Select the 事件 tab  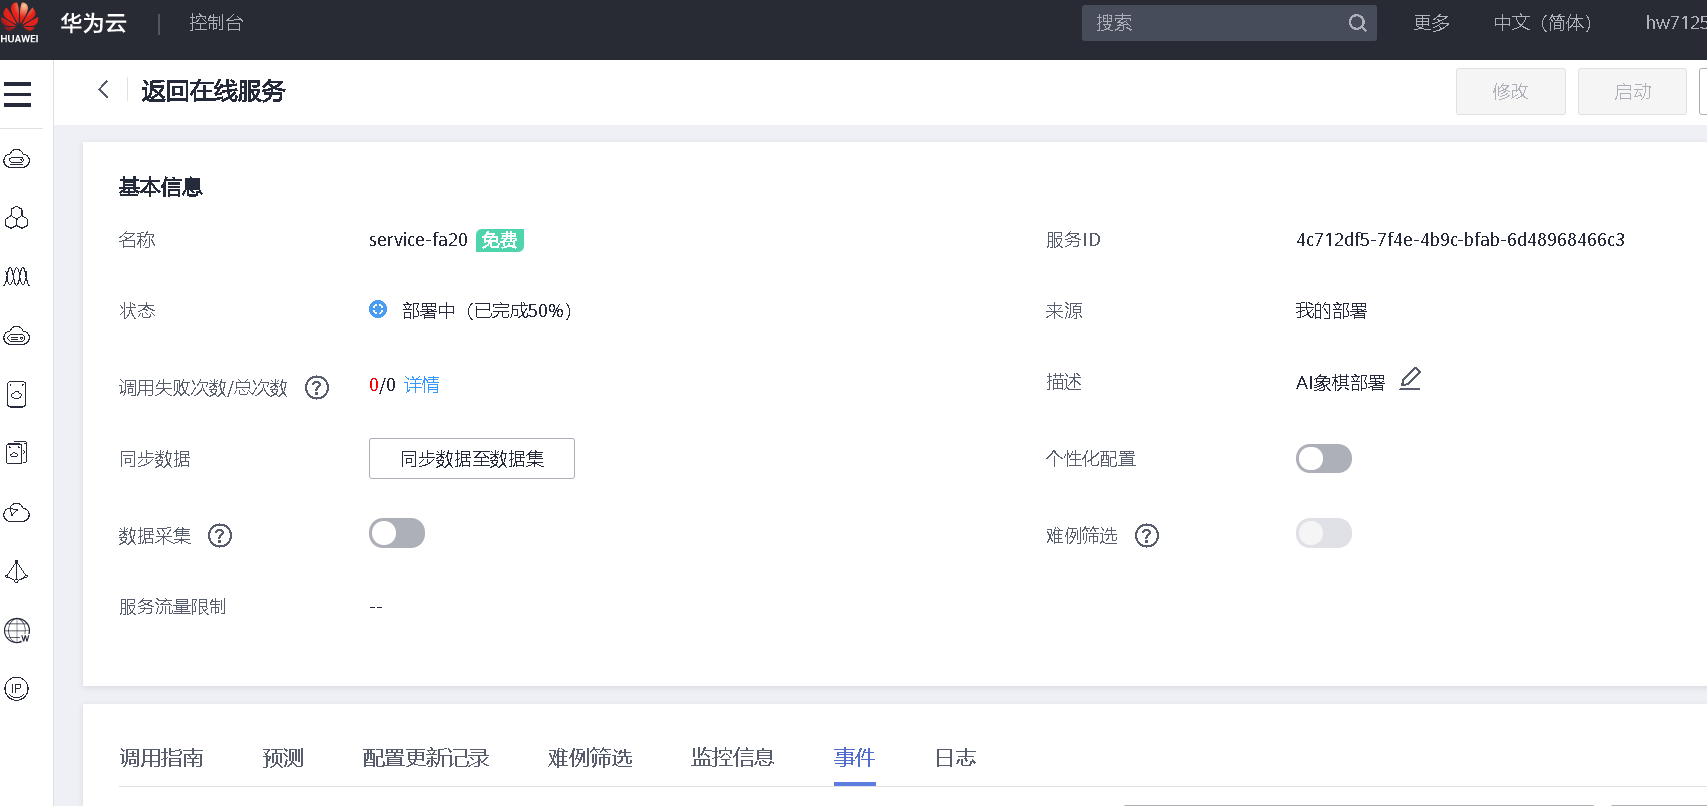(x=855, y=758)
